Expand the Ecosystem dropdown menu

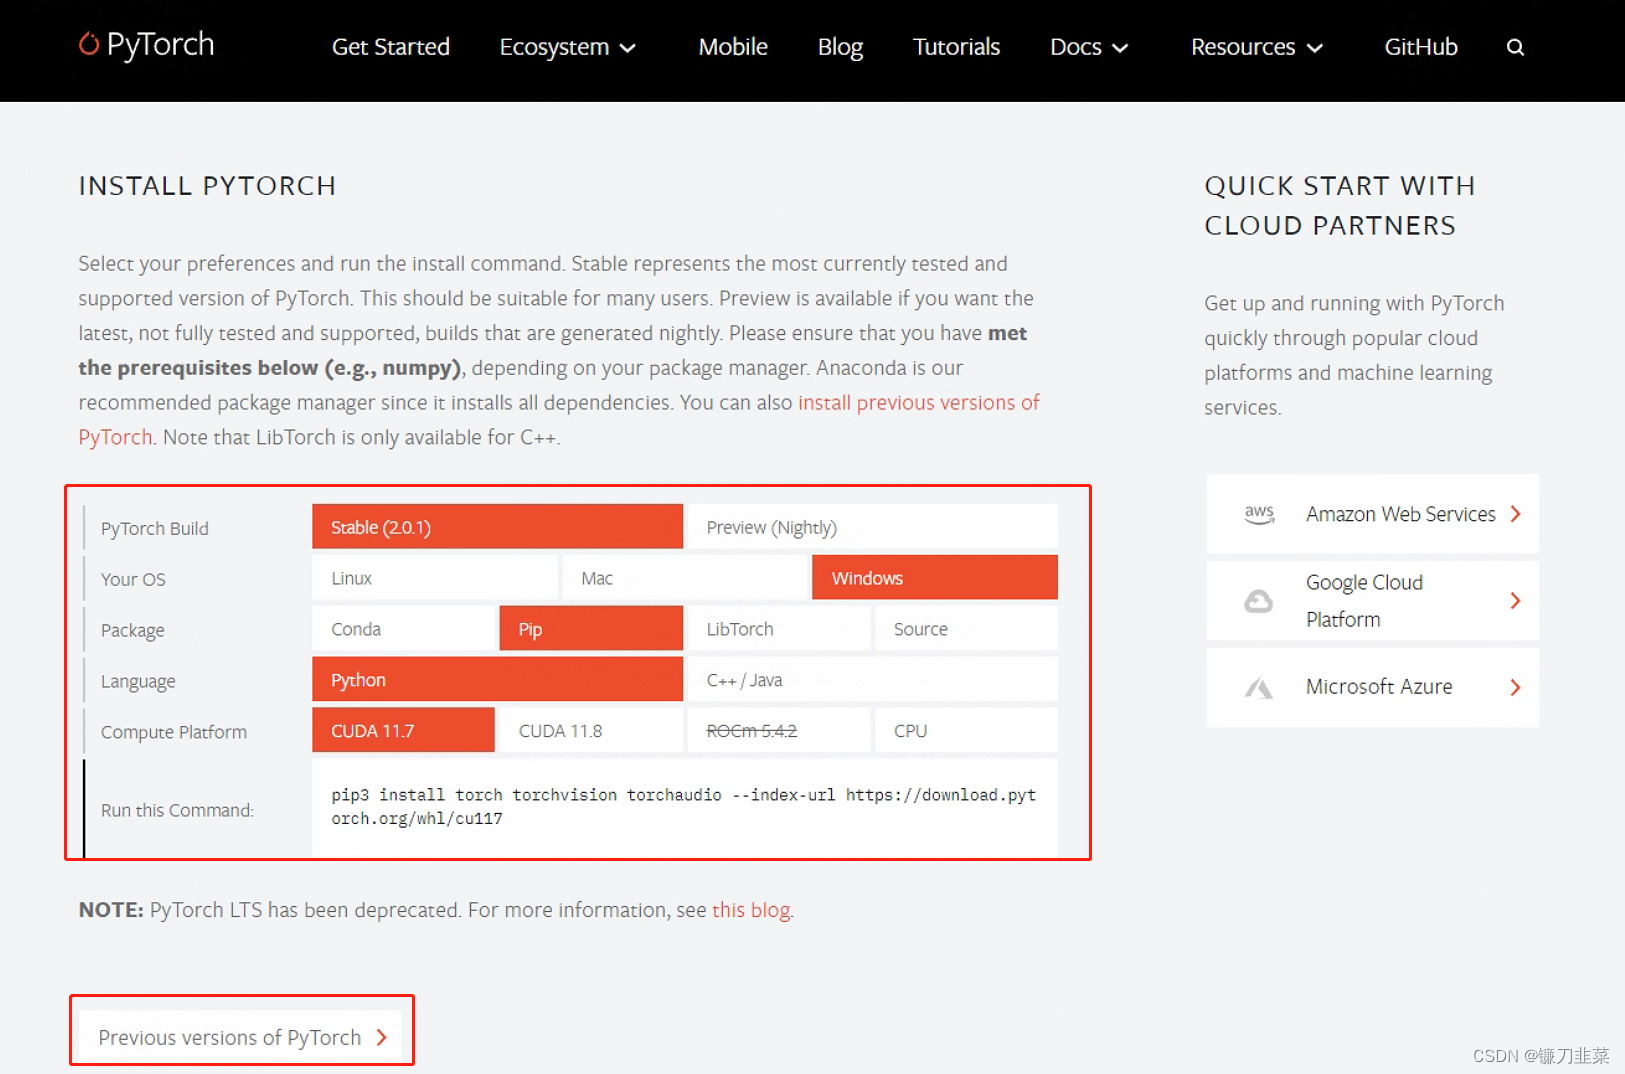[567, 47]
